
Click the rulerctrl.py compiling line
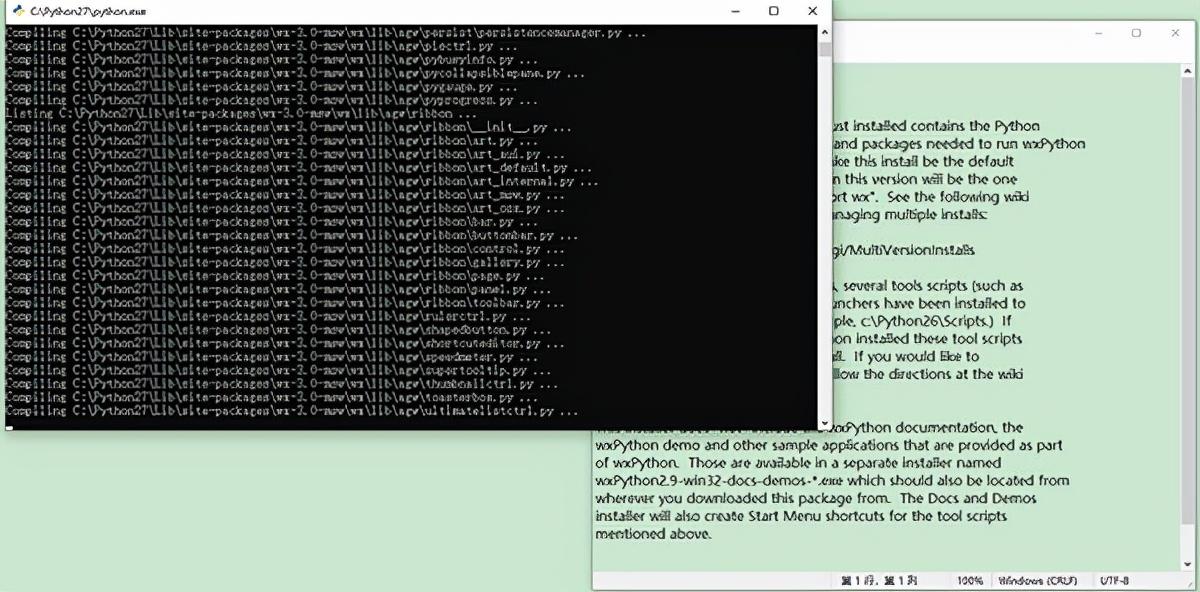[267, 317]
